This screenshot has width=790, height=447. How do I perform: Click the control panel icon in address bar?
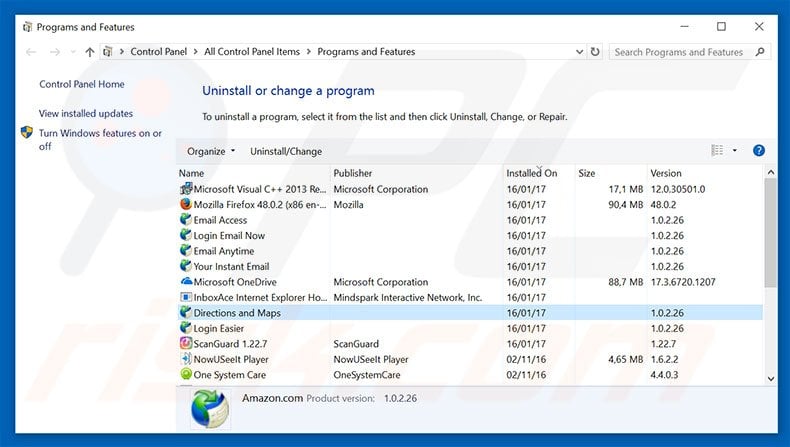click(107, 51)
